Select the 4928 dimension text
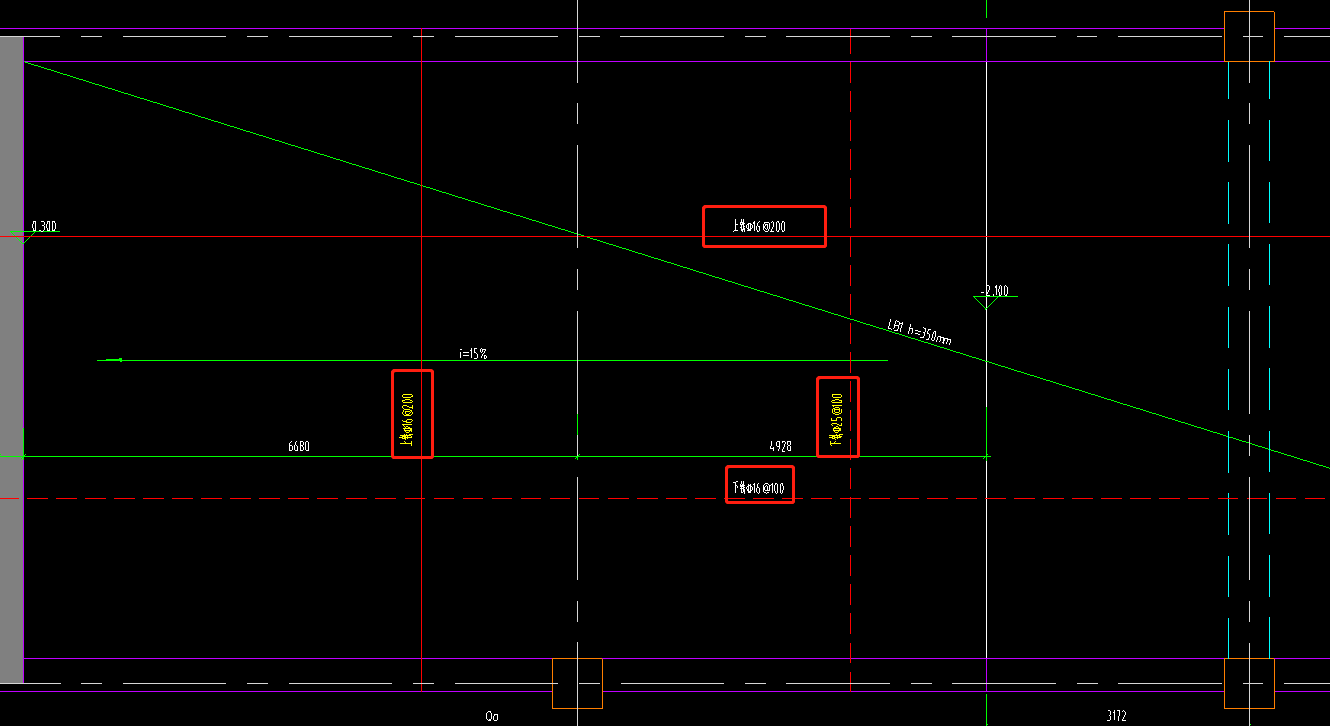Viewport: 1330px width, 726px height. pos(780,447)
